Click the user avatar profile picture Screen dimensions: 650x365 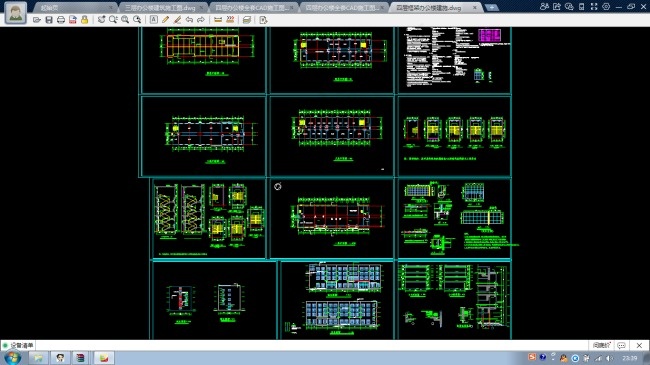point(16,12)
